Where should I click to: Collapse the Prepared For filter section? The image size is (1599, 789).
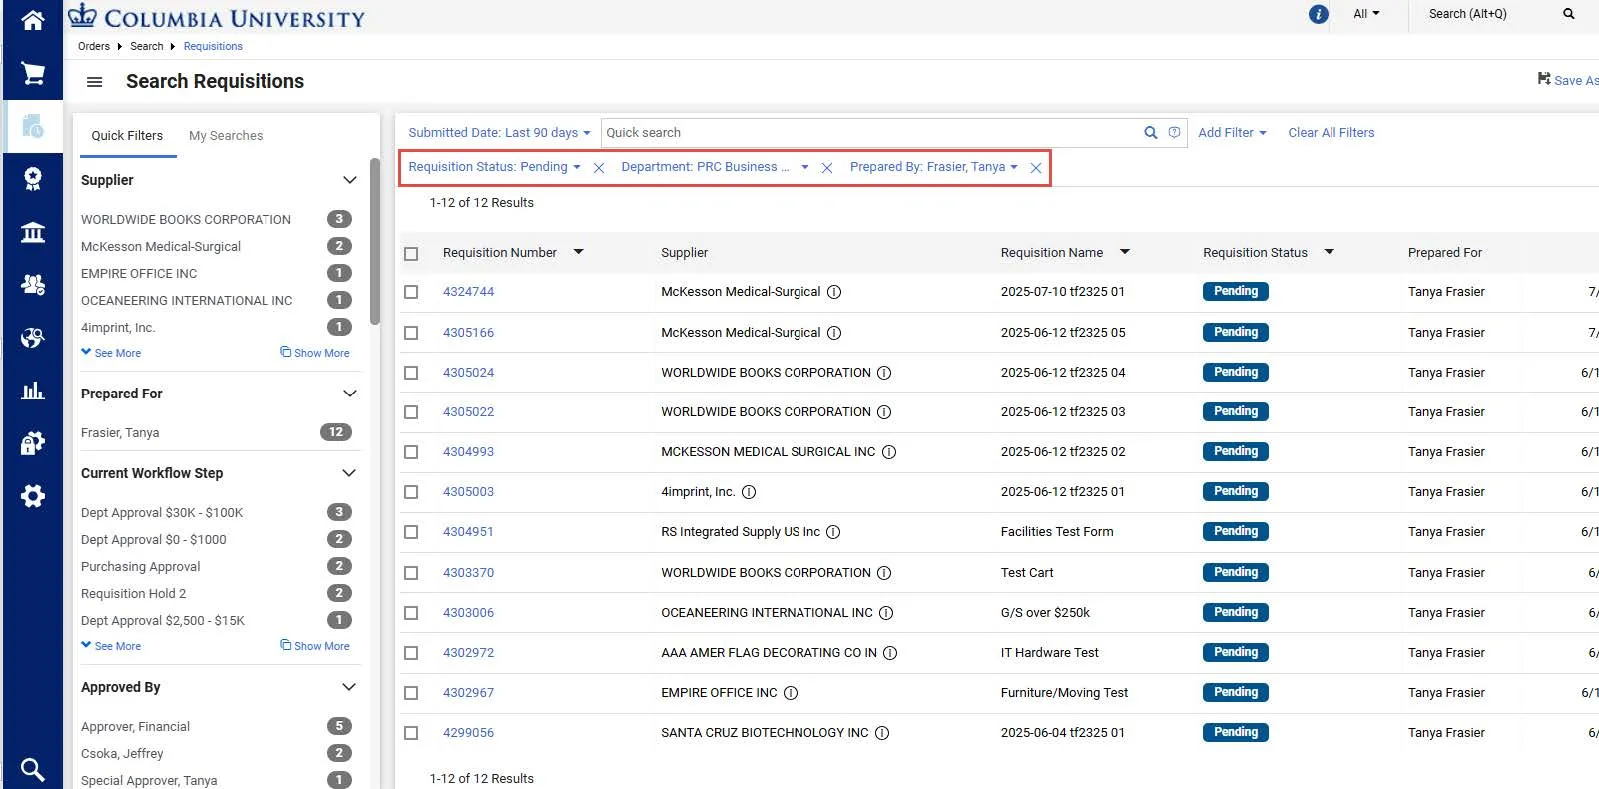coord(350,394)
